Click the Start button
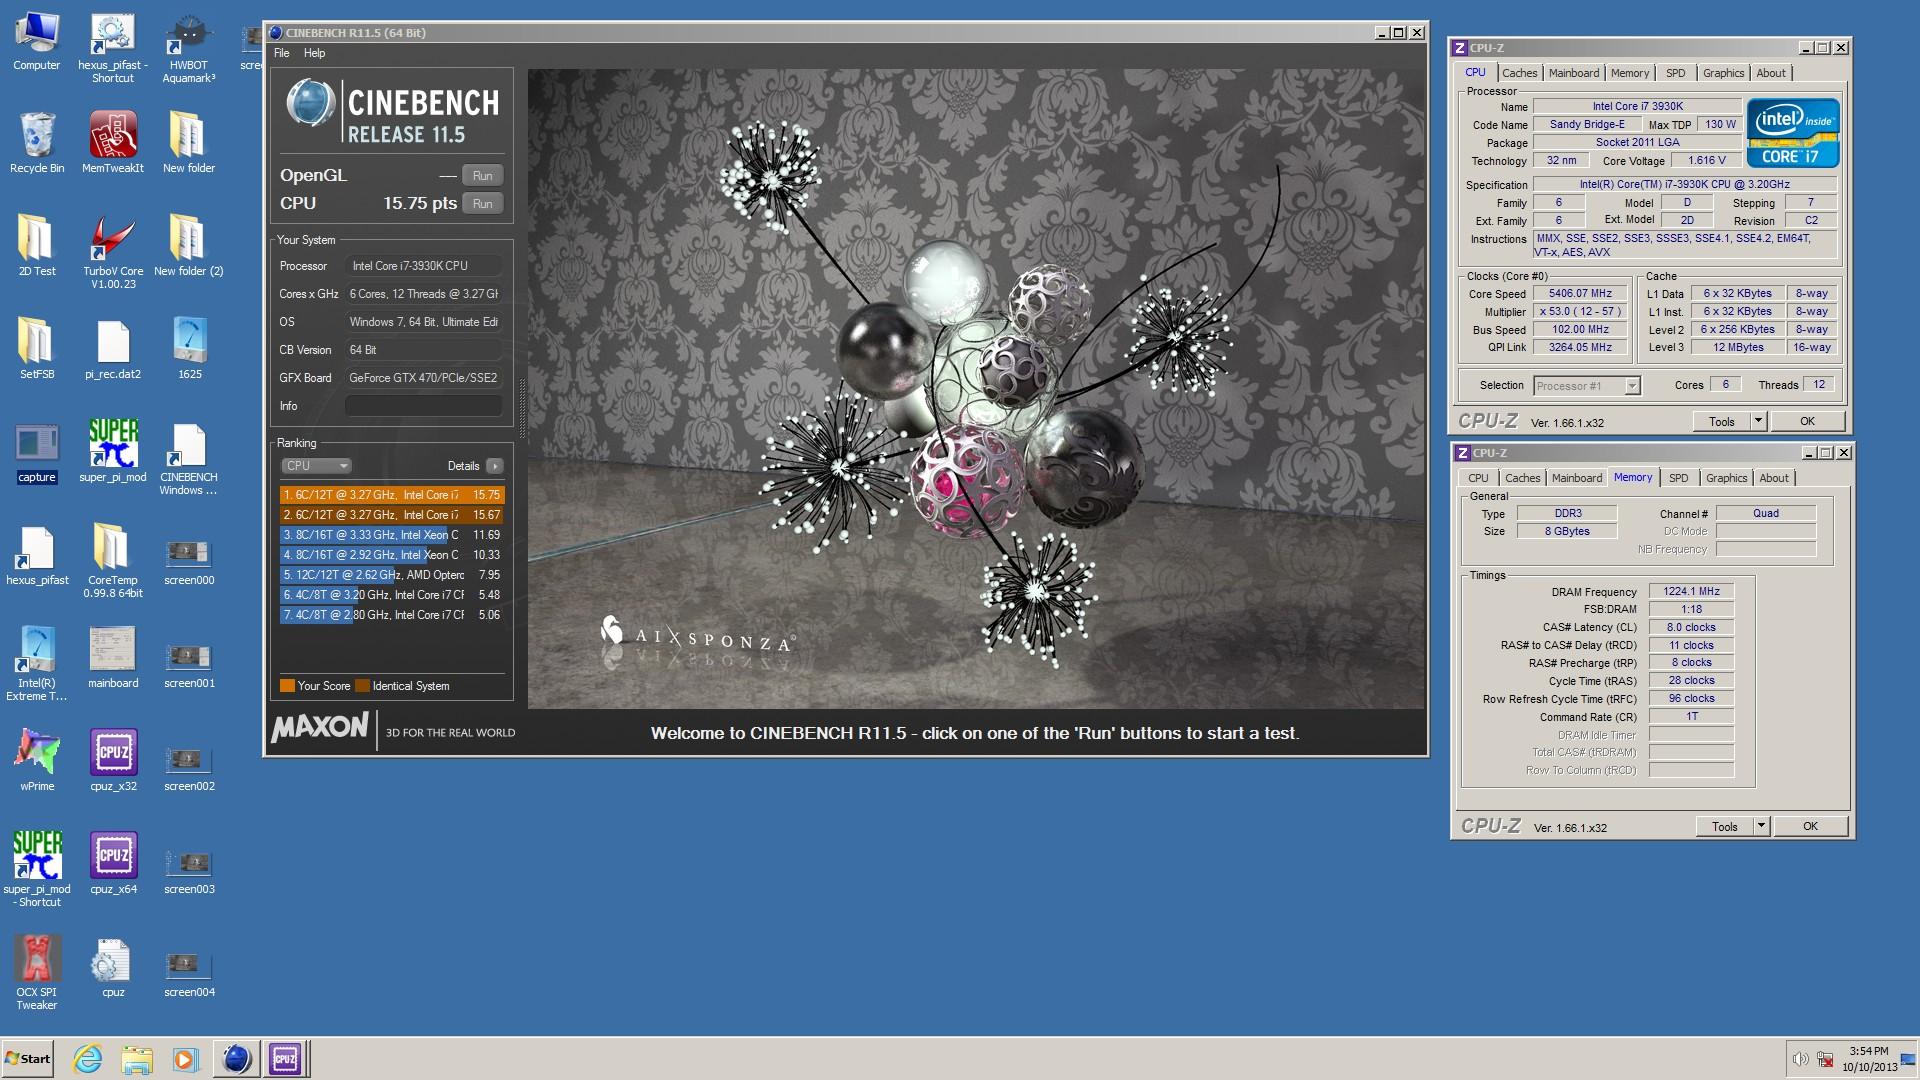 (28, 1059)
